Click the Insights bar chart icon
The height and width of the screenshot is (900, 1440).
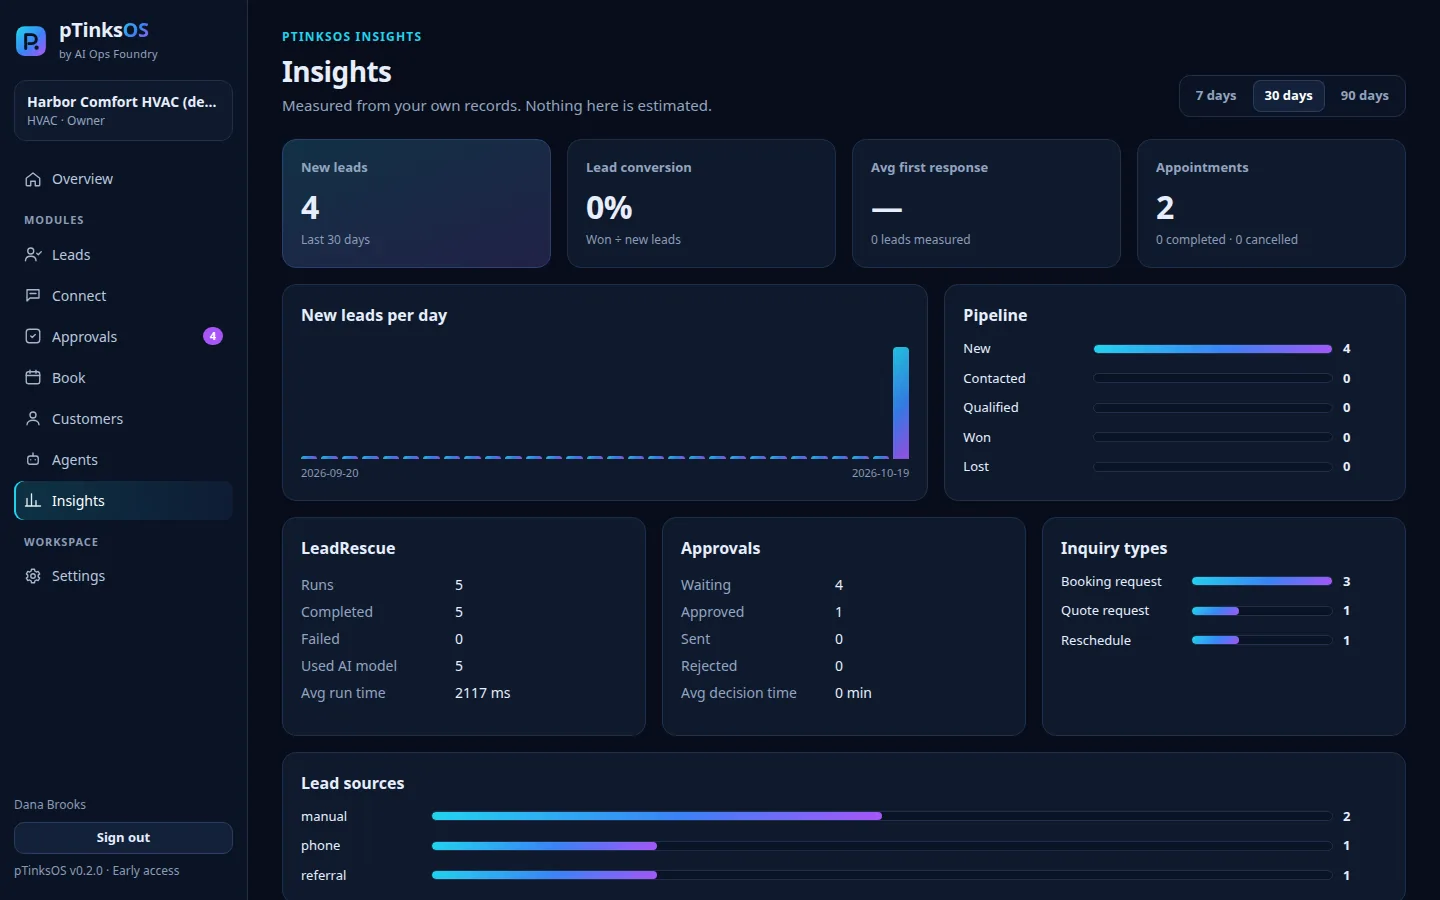(33, 501)
